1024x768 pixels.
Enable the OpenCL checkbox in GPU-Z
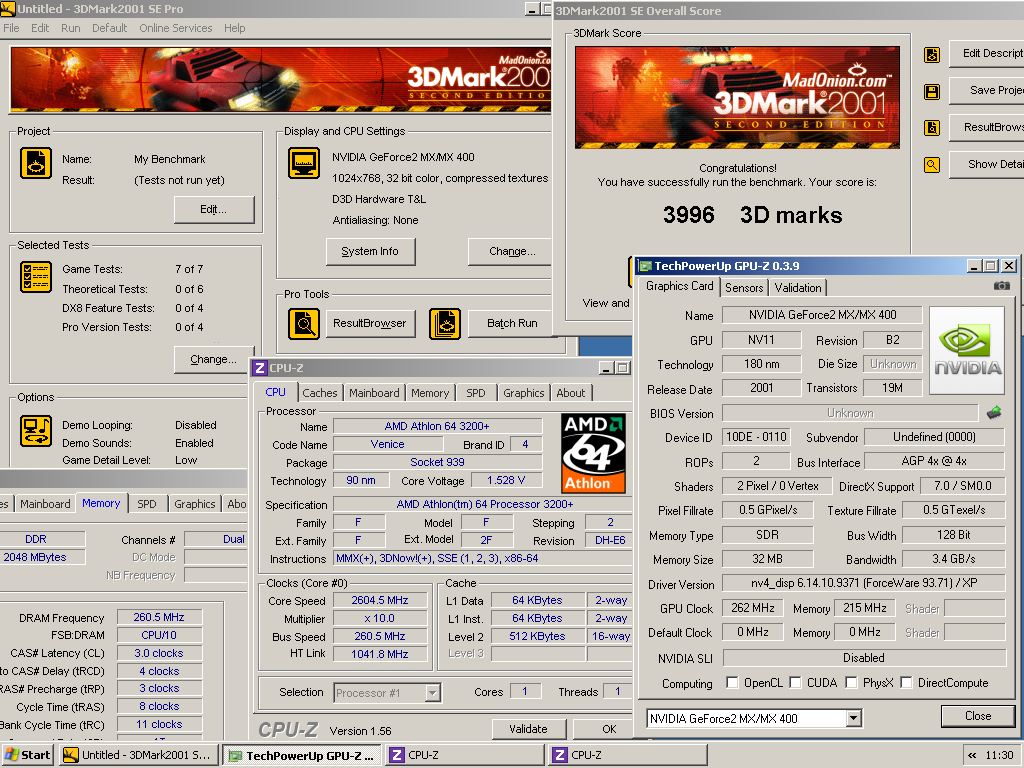(x=732, y=682)
